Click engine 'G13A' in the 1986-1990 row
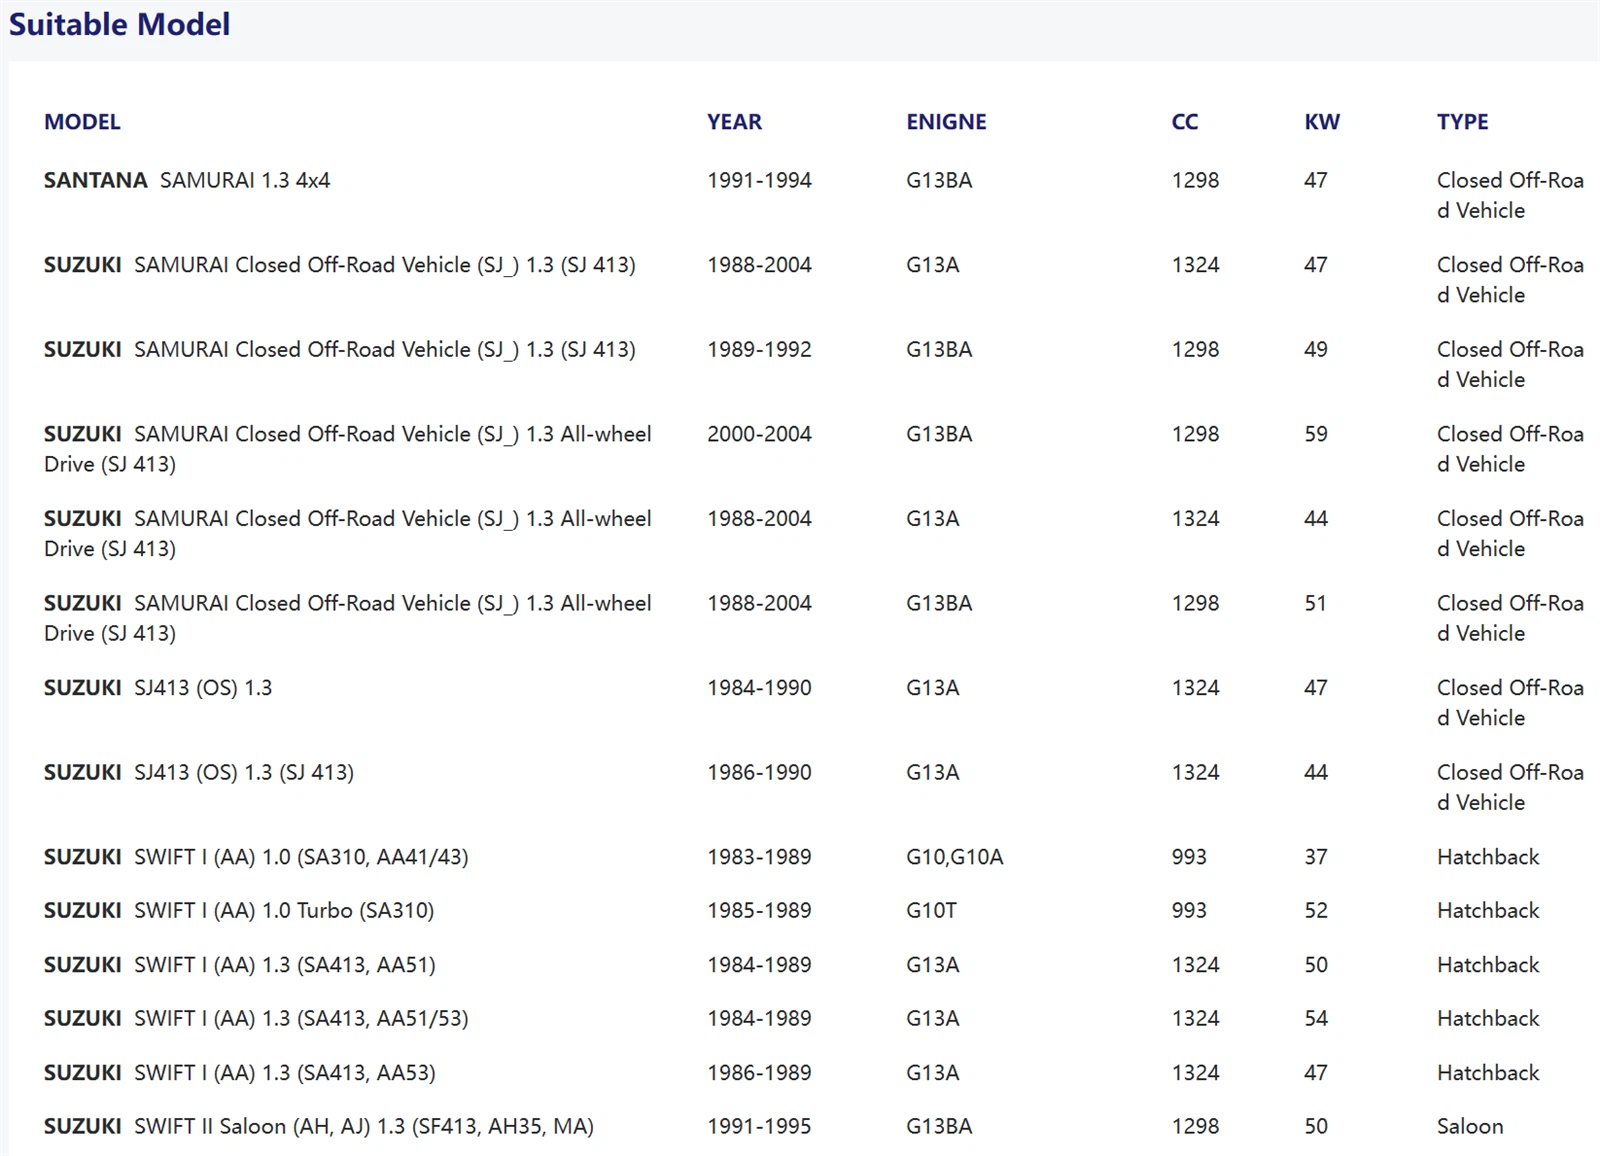1600x1156 pixels. click(x=932, y=772)
